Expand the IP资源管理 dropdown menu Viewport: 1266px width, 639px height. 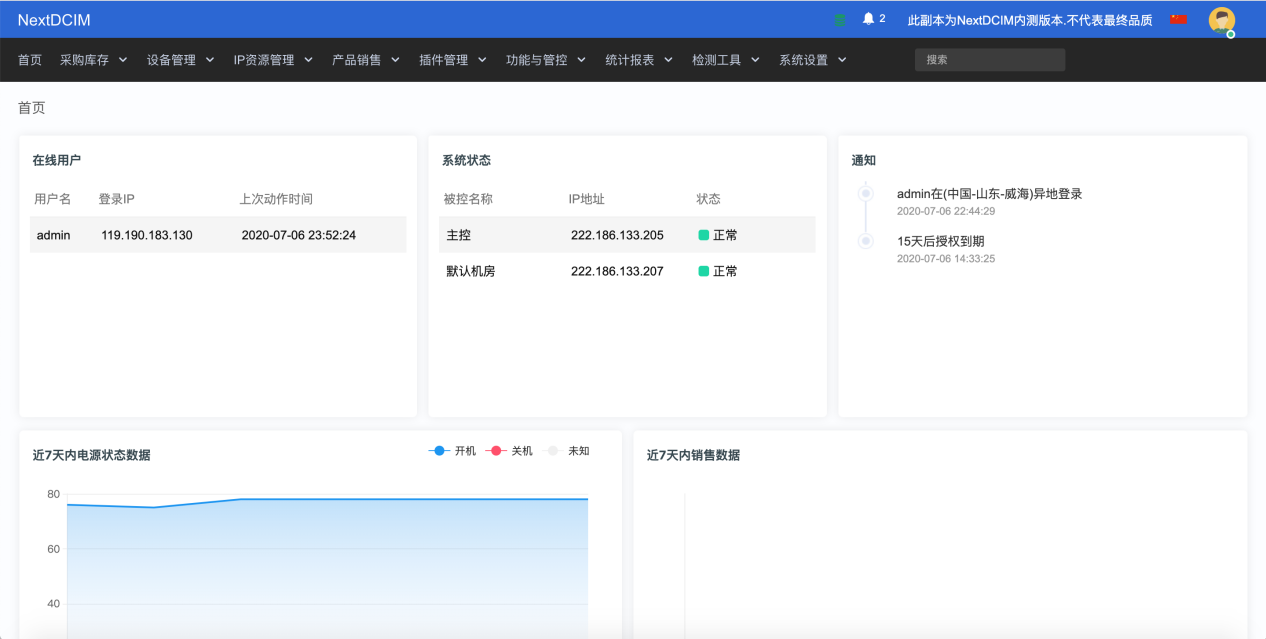[273, 60]
